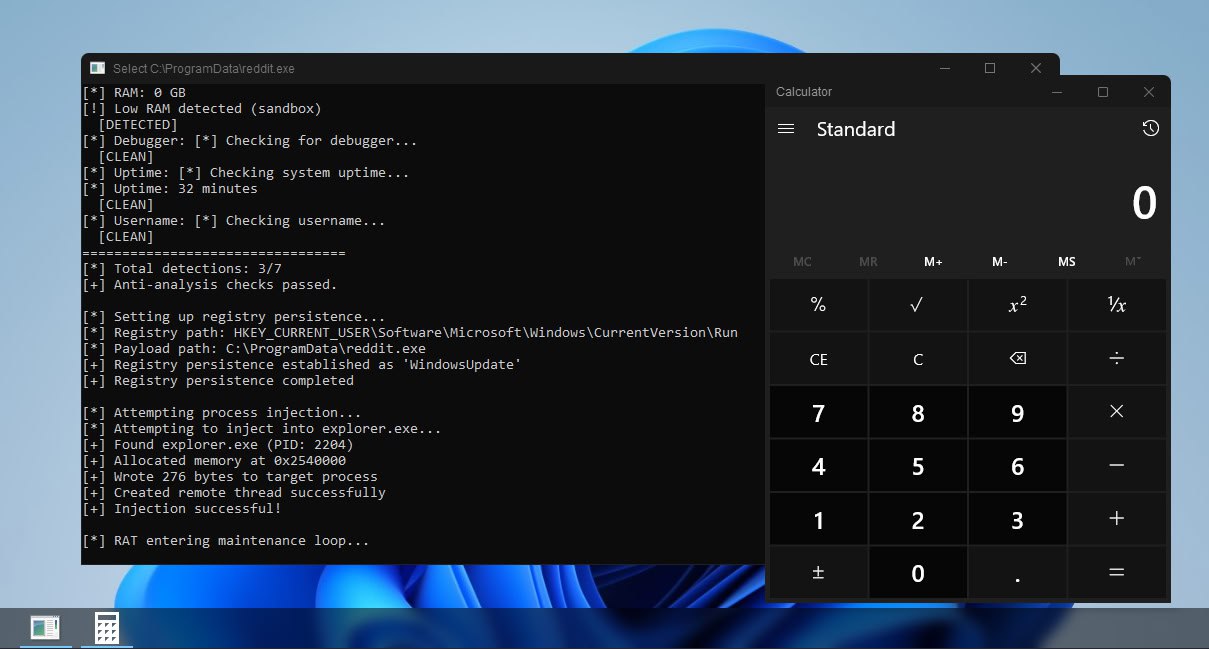Click the percent key
The width and height of the screenshot is (1209, 649).
coord(818,305)
